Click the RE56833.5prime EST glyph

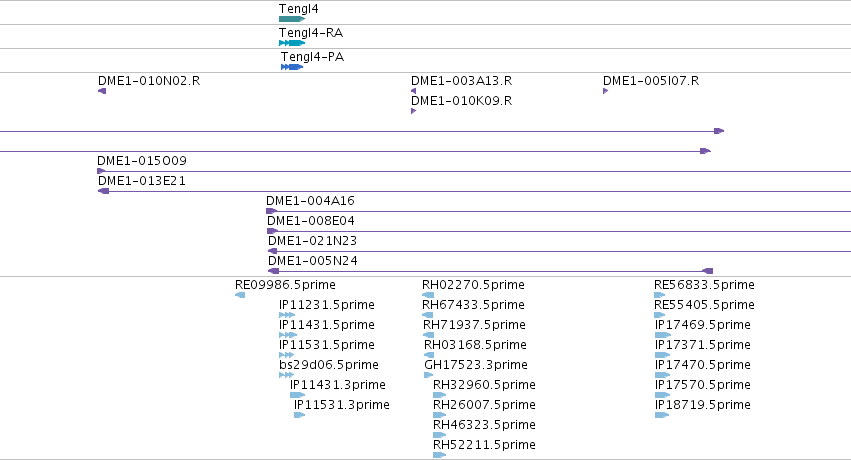click(659, 295)
